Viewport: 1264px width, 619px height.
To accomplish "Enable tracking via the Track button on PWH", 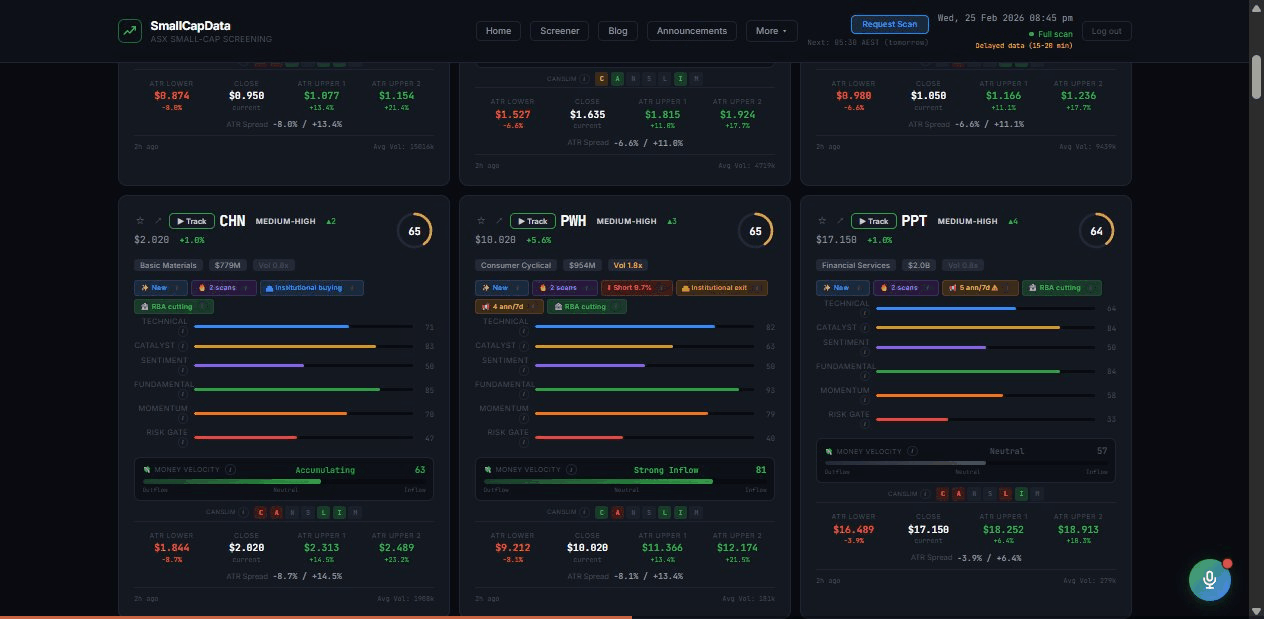I will (x=533, y=221).
